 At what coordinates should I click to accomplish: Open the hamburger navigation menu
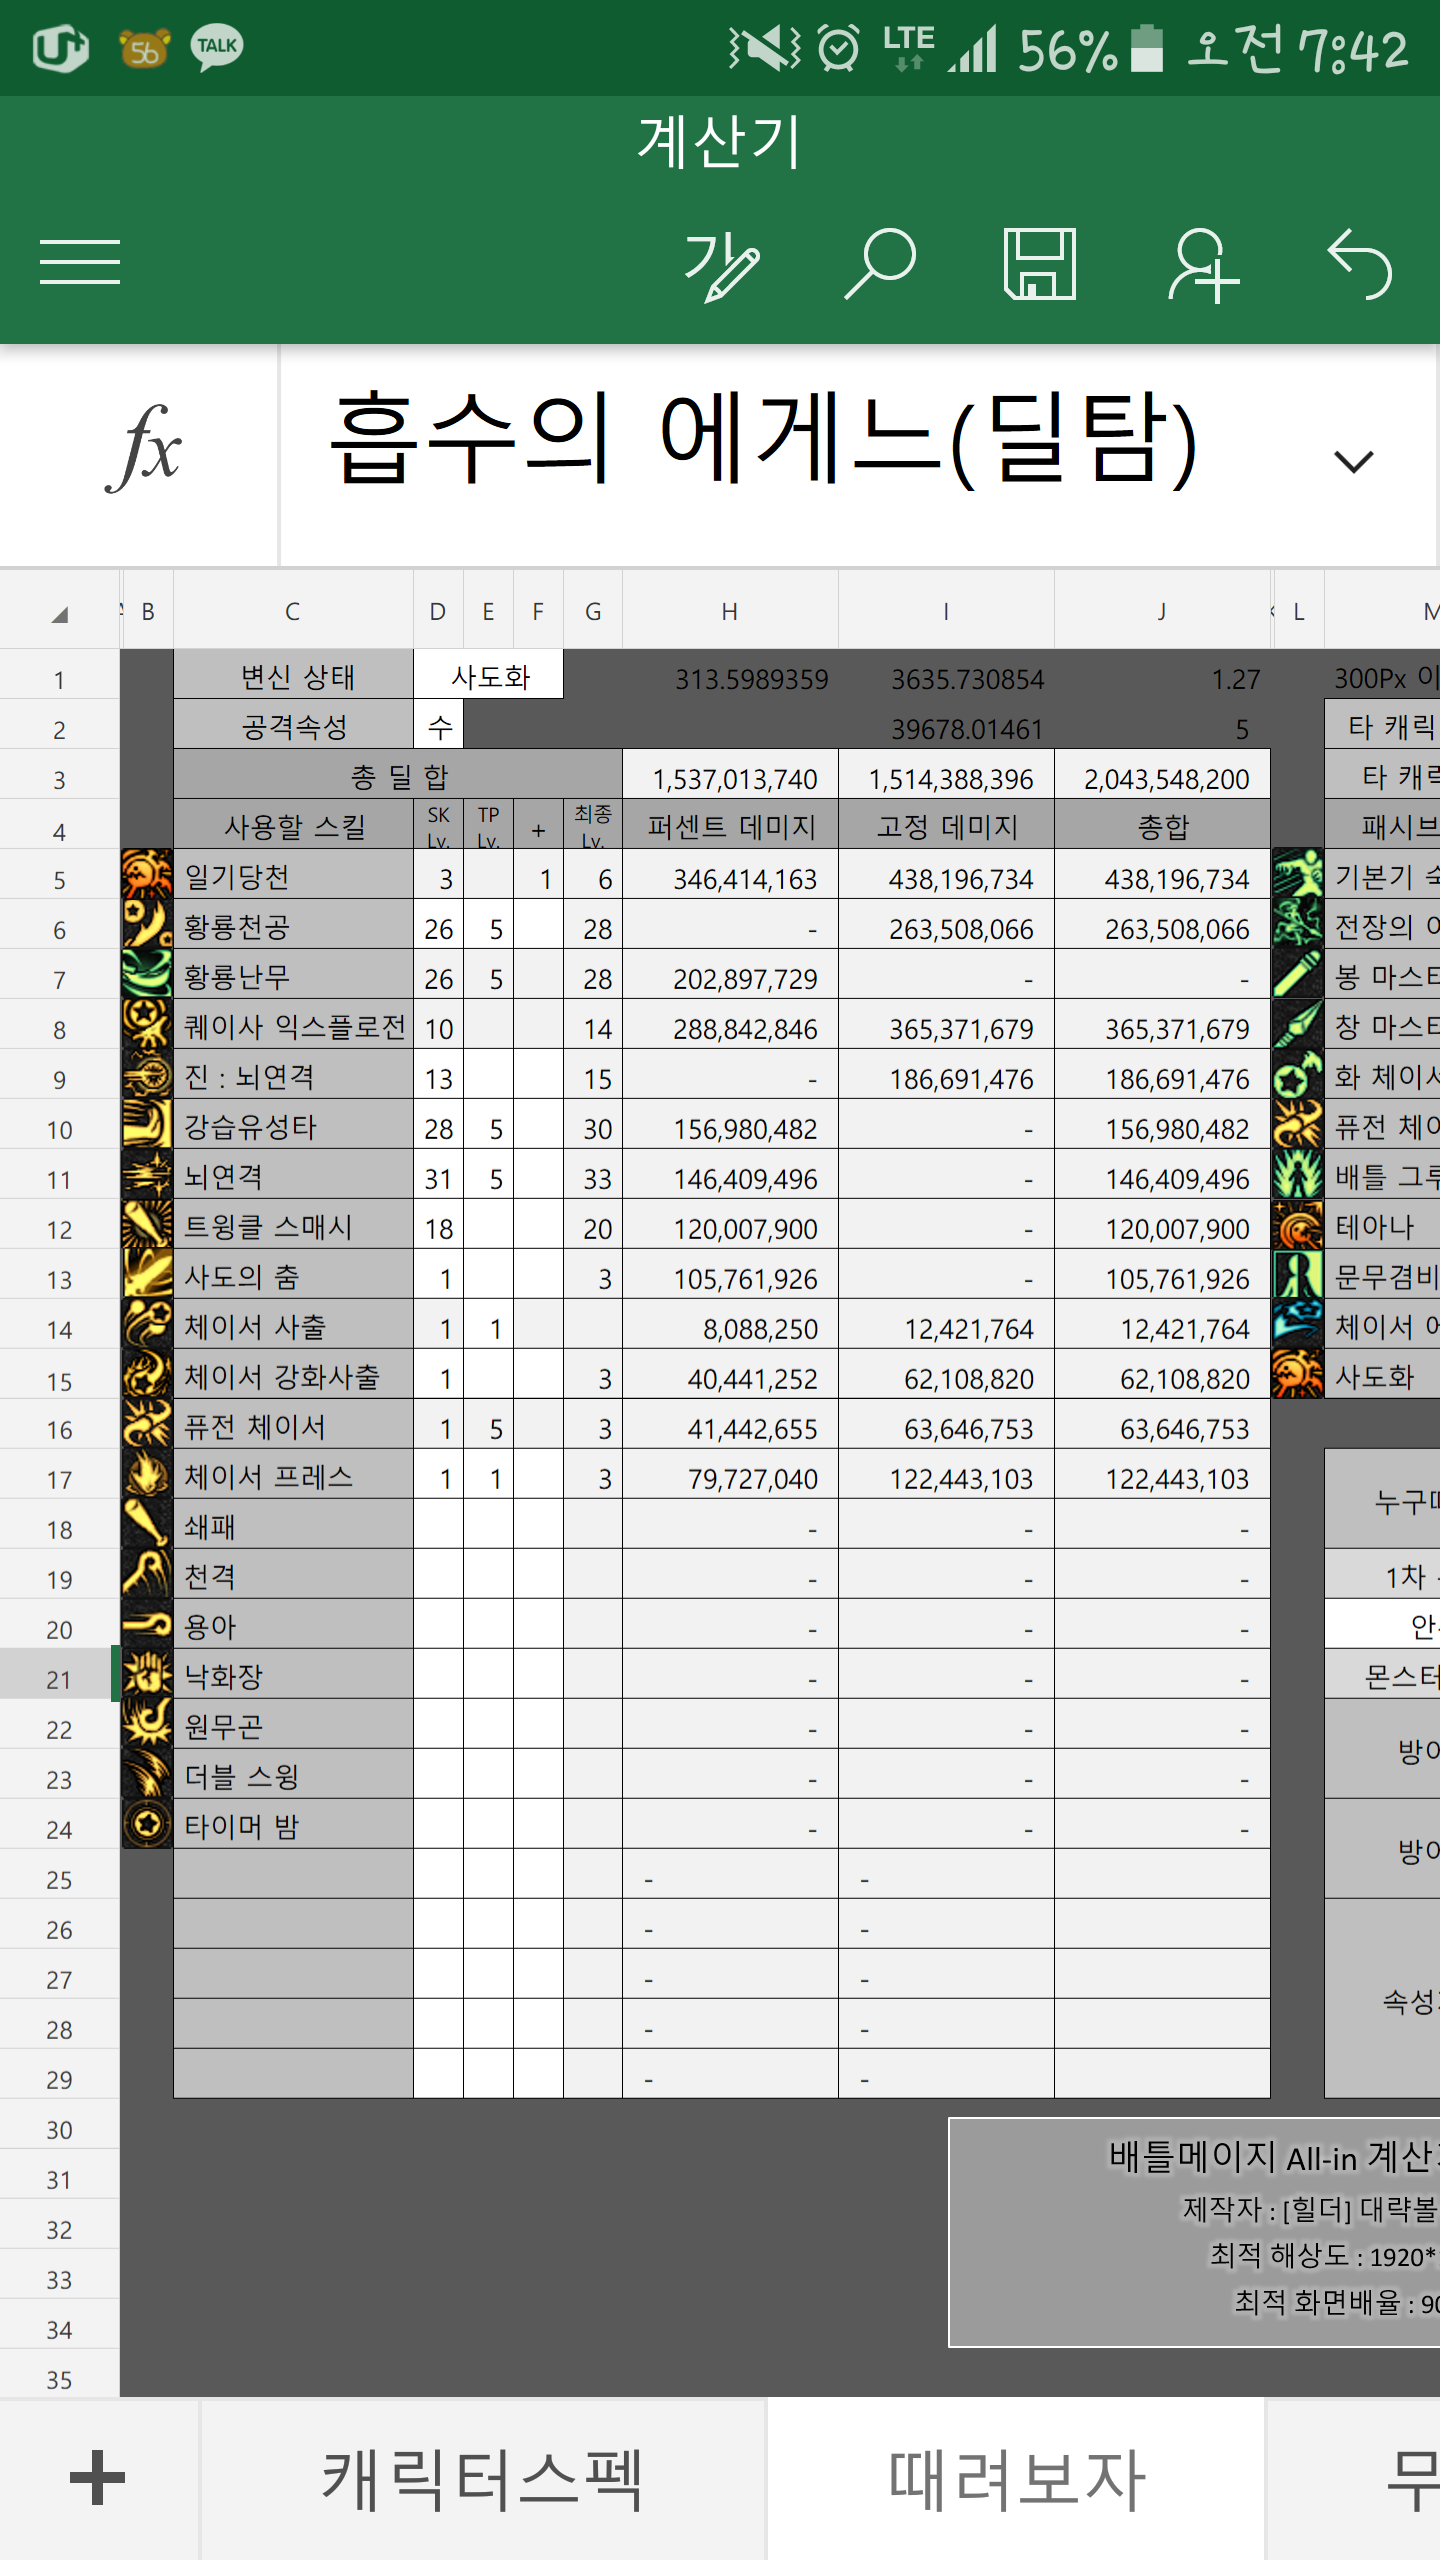coord(80,263)
